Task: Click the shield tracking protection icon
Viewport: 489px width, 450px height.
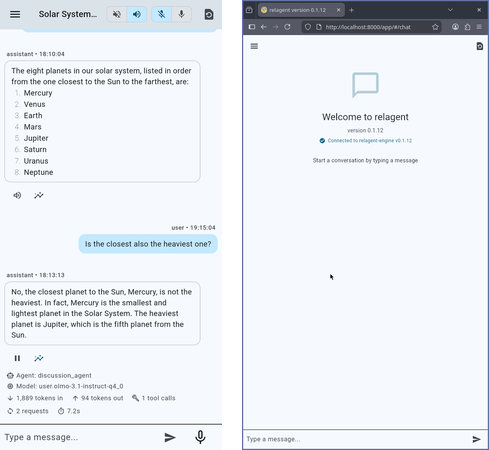Action: point(308,27)
